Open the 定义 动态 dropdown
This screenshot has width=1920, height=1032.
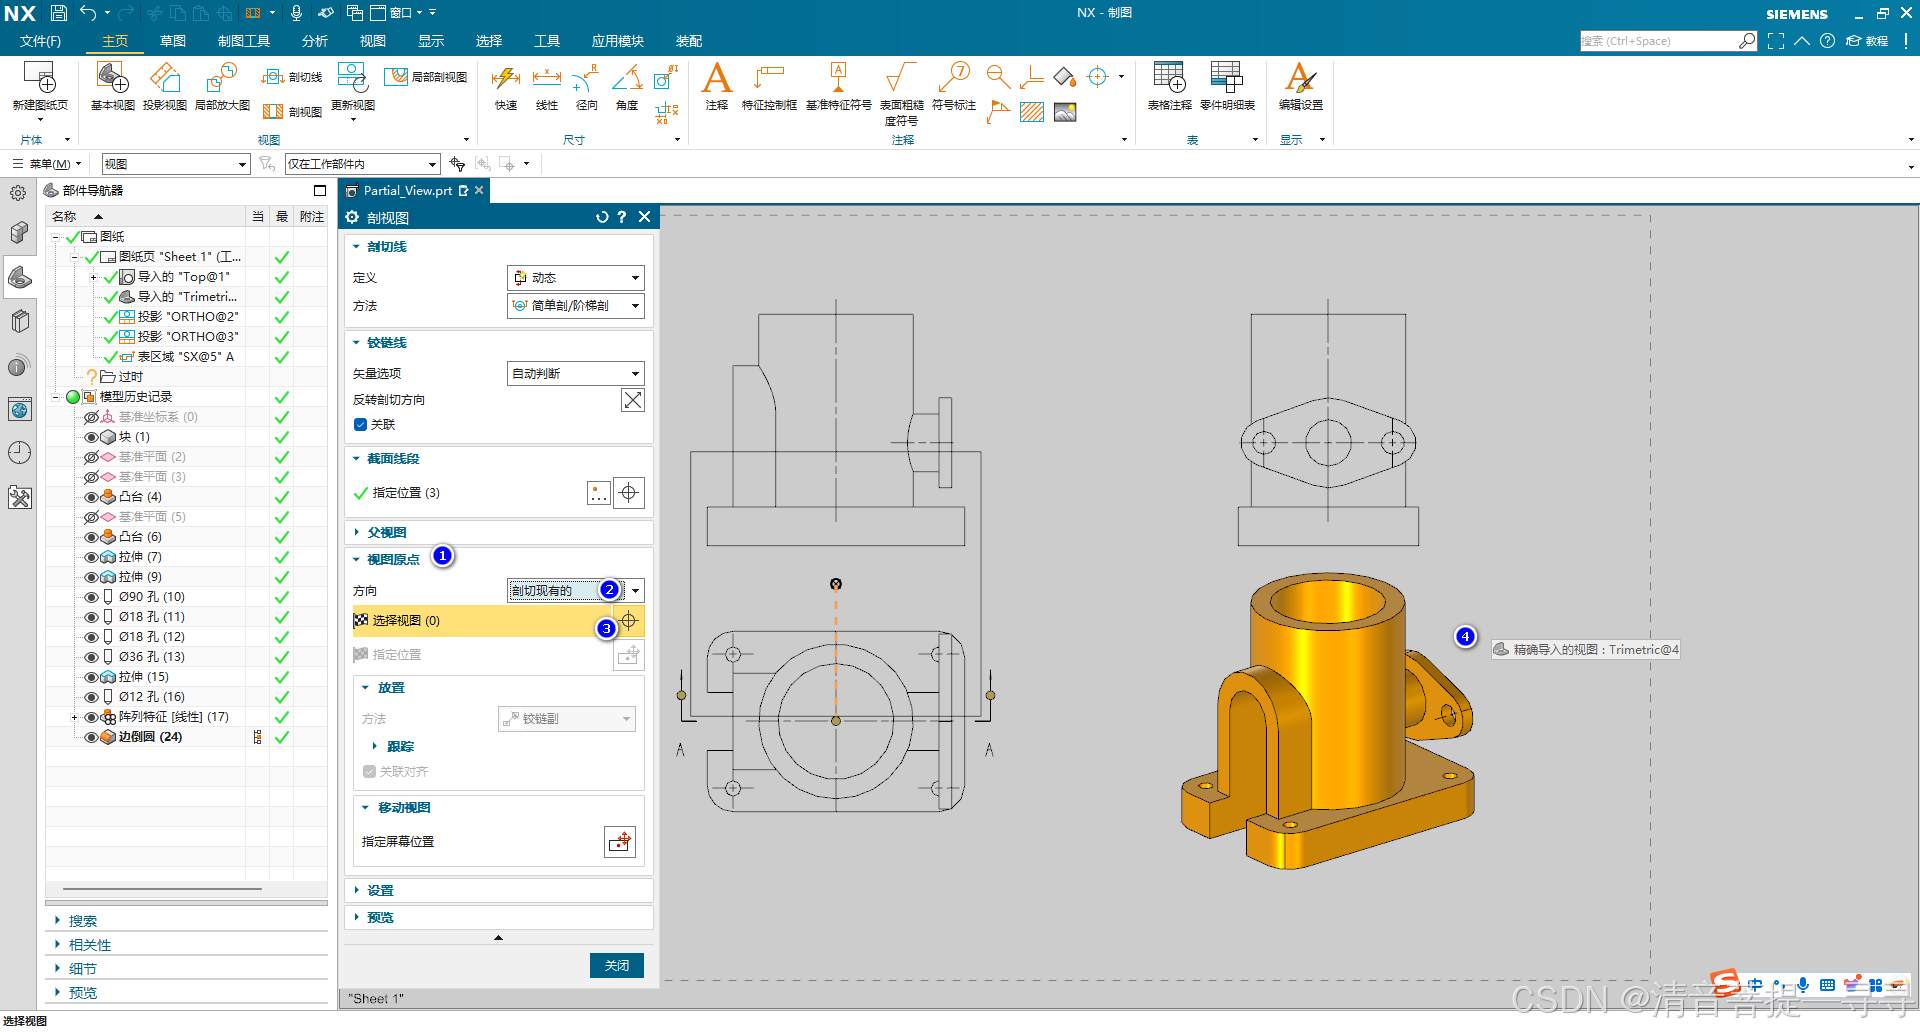pos(576,278)
